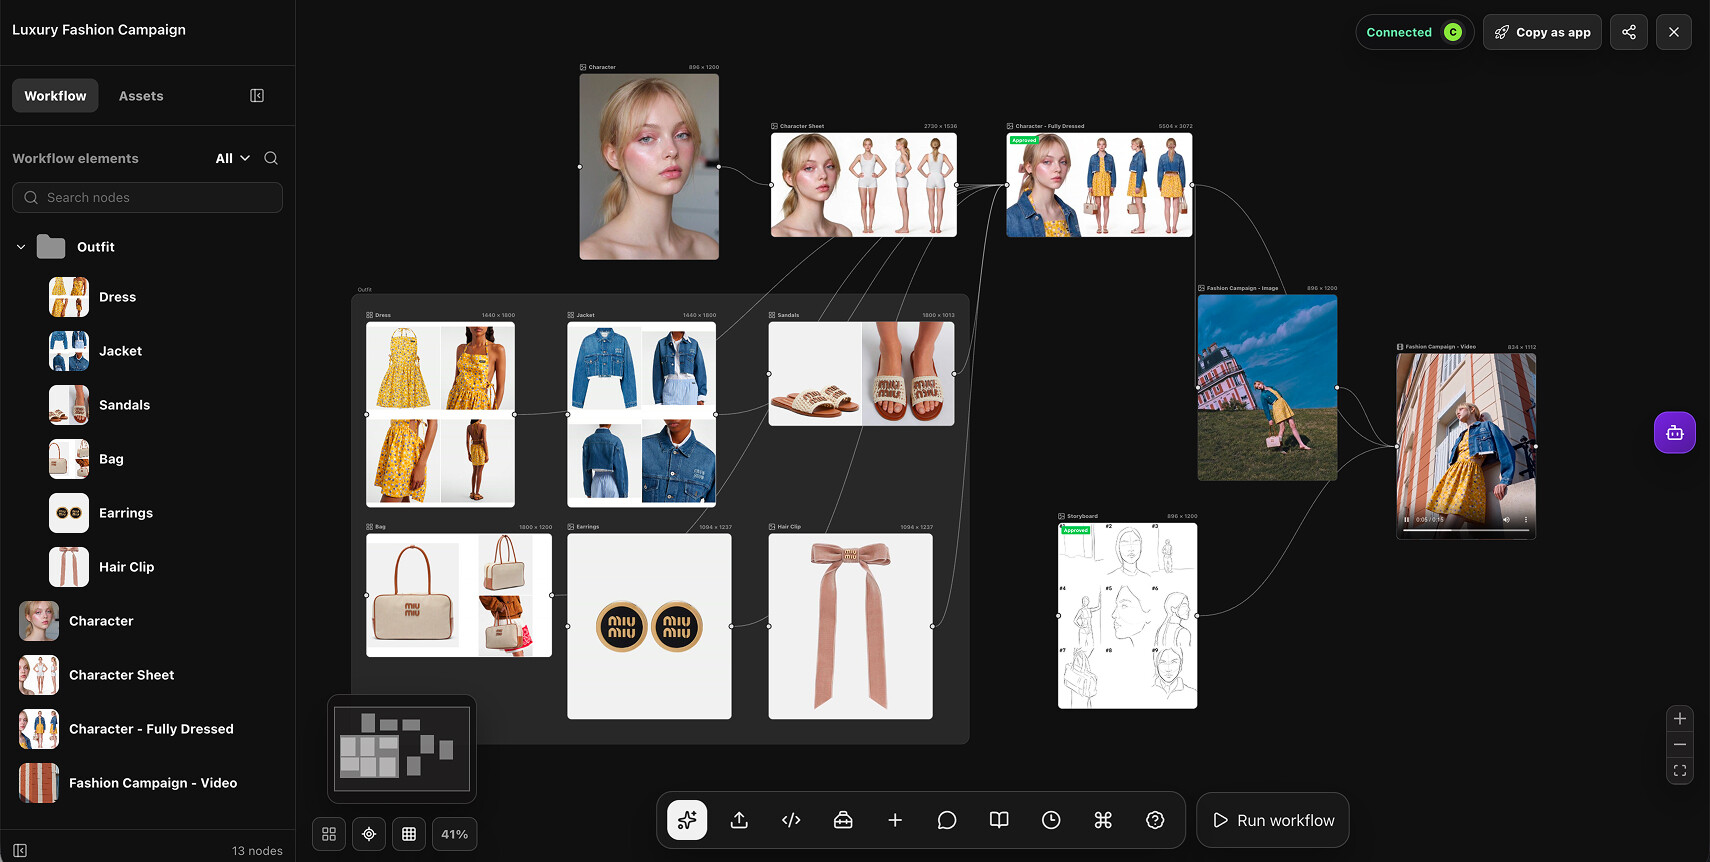Select the Hair Clip node on canvas
This screenshot has height=862, width=1710.
(x=850, y=626)
